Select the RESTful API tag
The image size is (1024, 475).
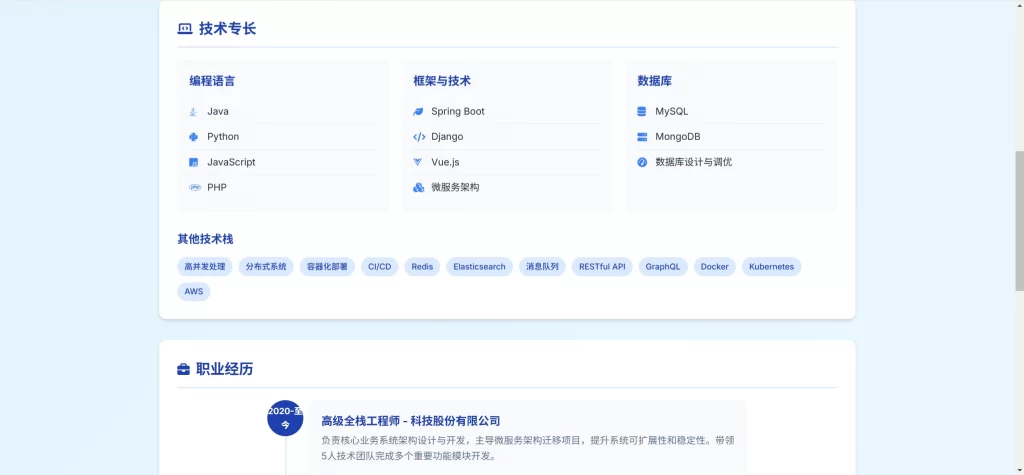click(x=602, y=267)
